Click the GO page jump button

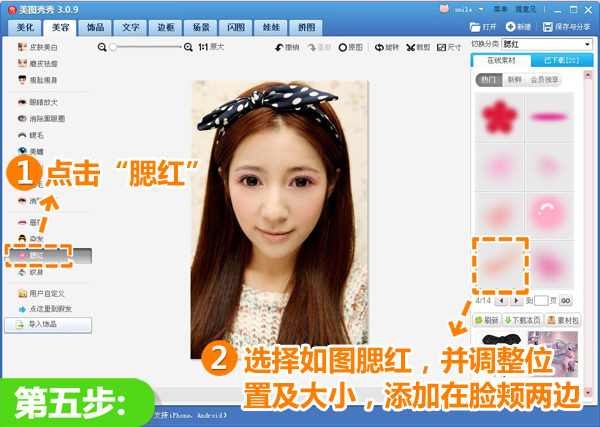(566, 301)
